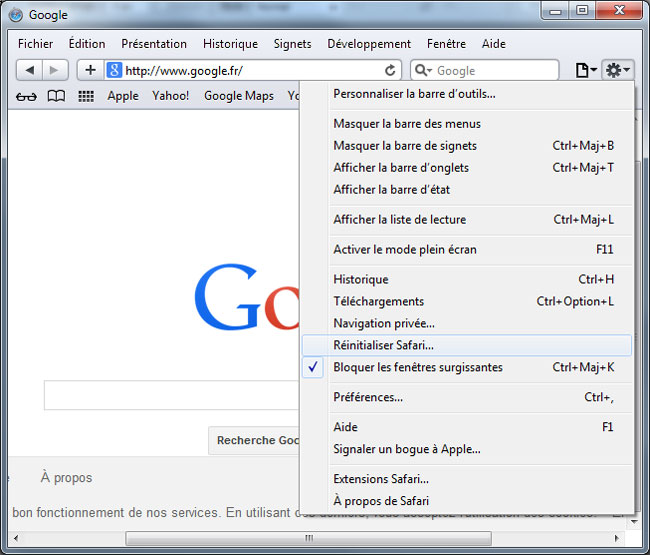Open the Historique menu in menu bar
This screenshot has height=555, width=650.
point(230,44)
